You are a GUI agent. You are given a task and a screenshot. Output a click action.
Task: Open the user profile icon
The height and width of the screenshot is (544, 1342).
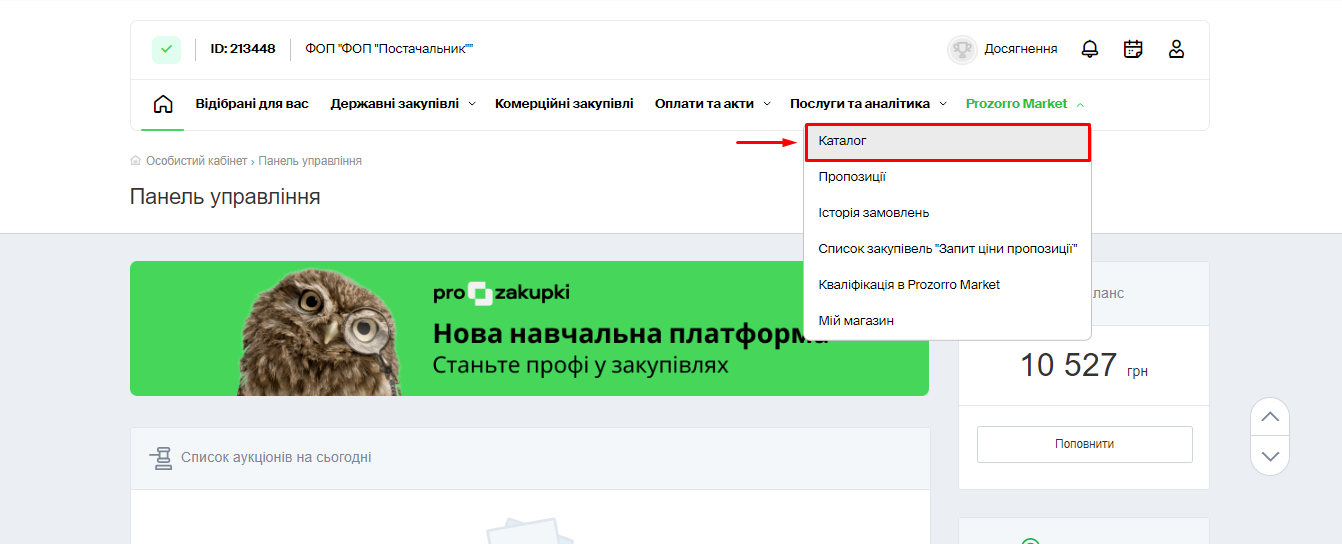(1176, 49)
